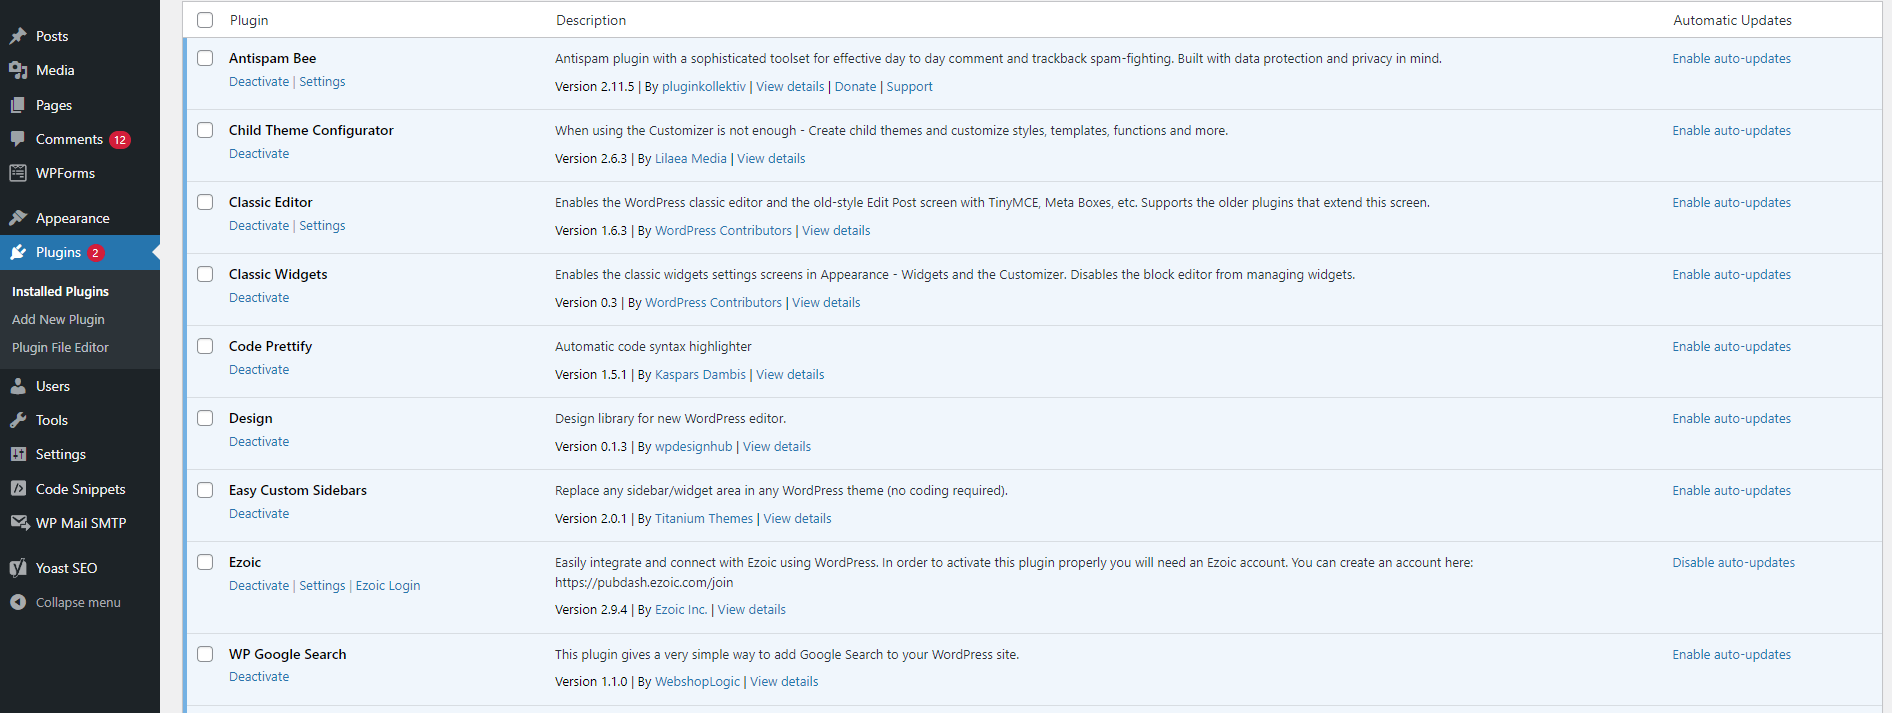This screenshot has width=1892, height=713.
Task: Click the Plugins plug icon
Action: [18, 252]
